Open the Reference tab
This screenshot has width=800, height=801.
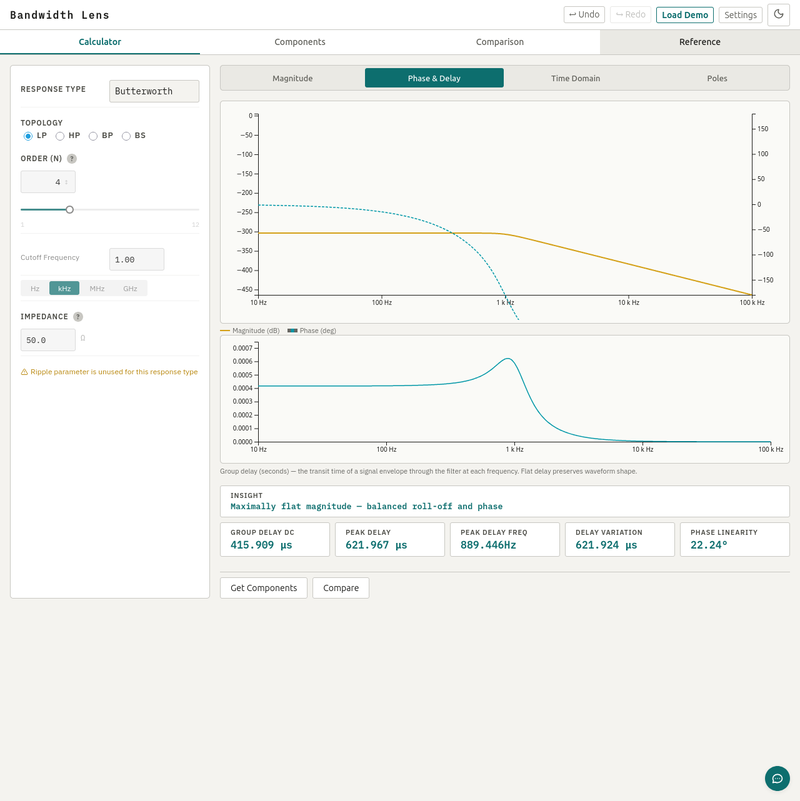click(x=699, y=42)
